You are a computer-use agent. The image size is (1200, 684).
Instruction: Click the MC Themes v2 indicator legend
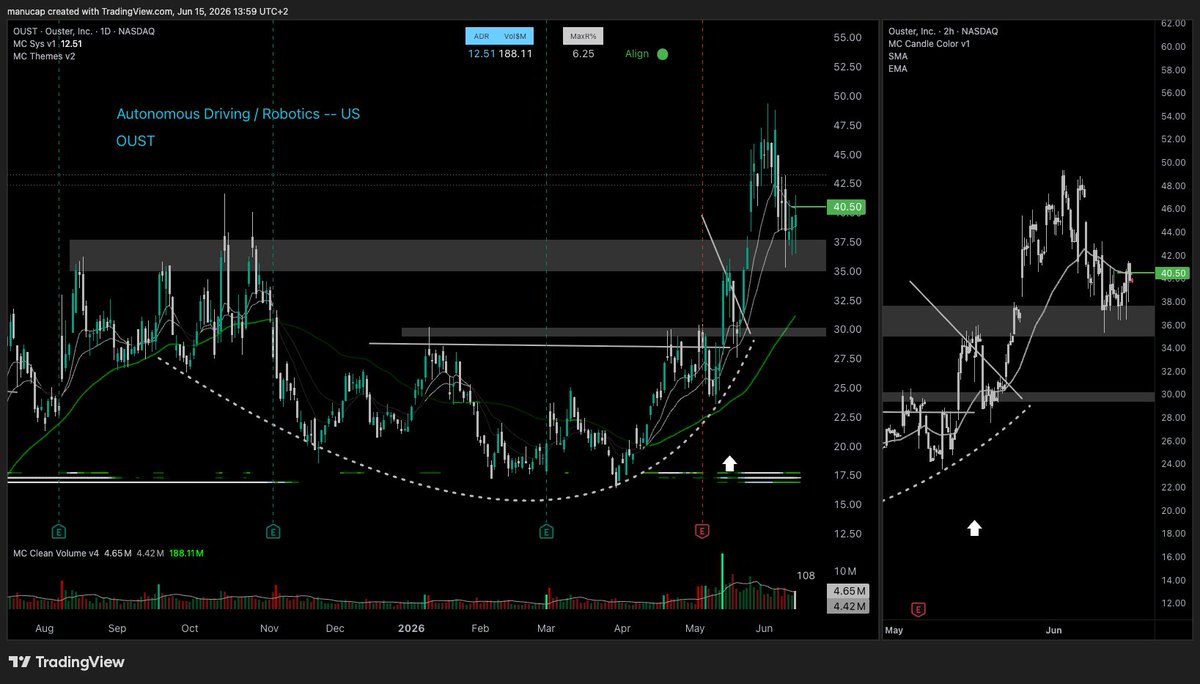(x=44, y=56)
